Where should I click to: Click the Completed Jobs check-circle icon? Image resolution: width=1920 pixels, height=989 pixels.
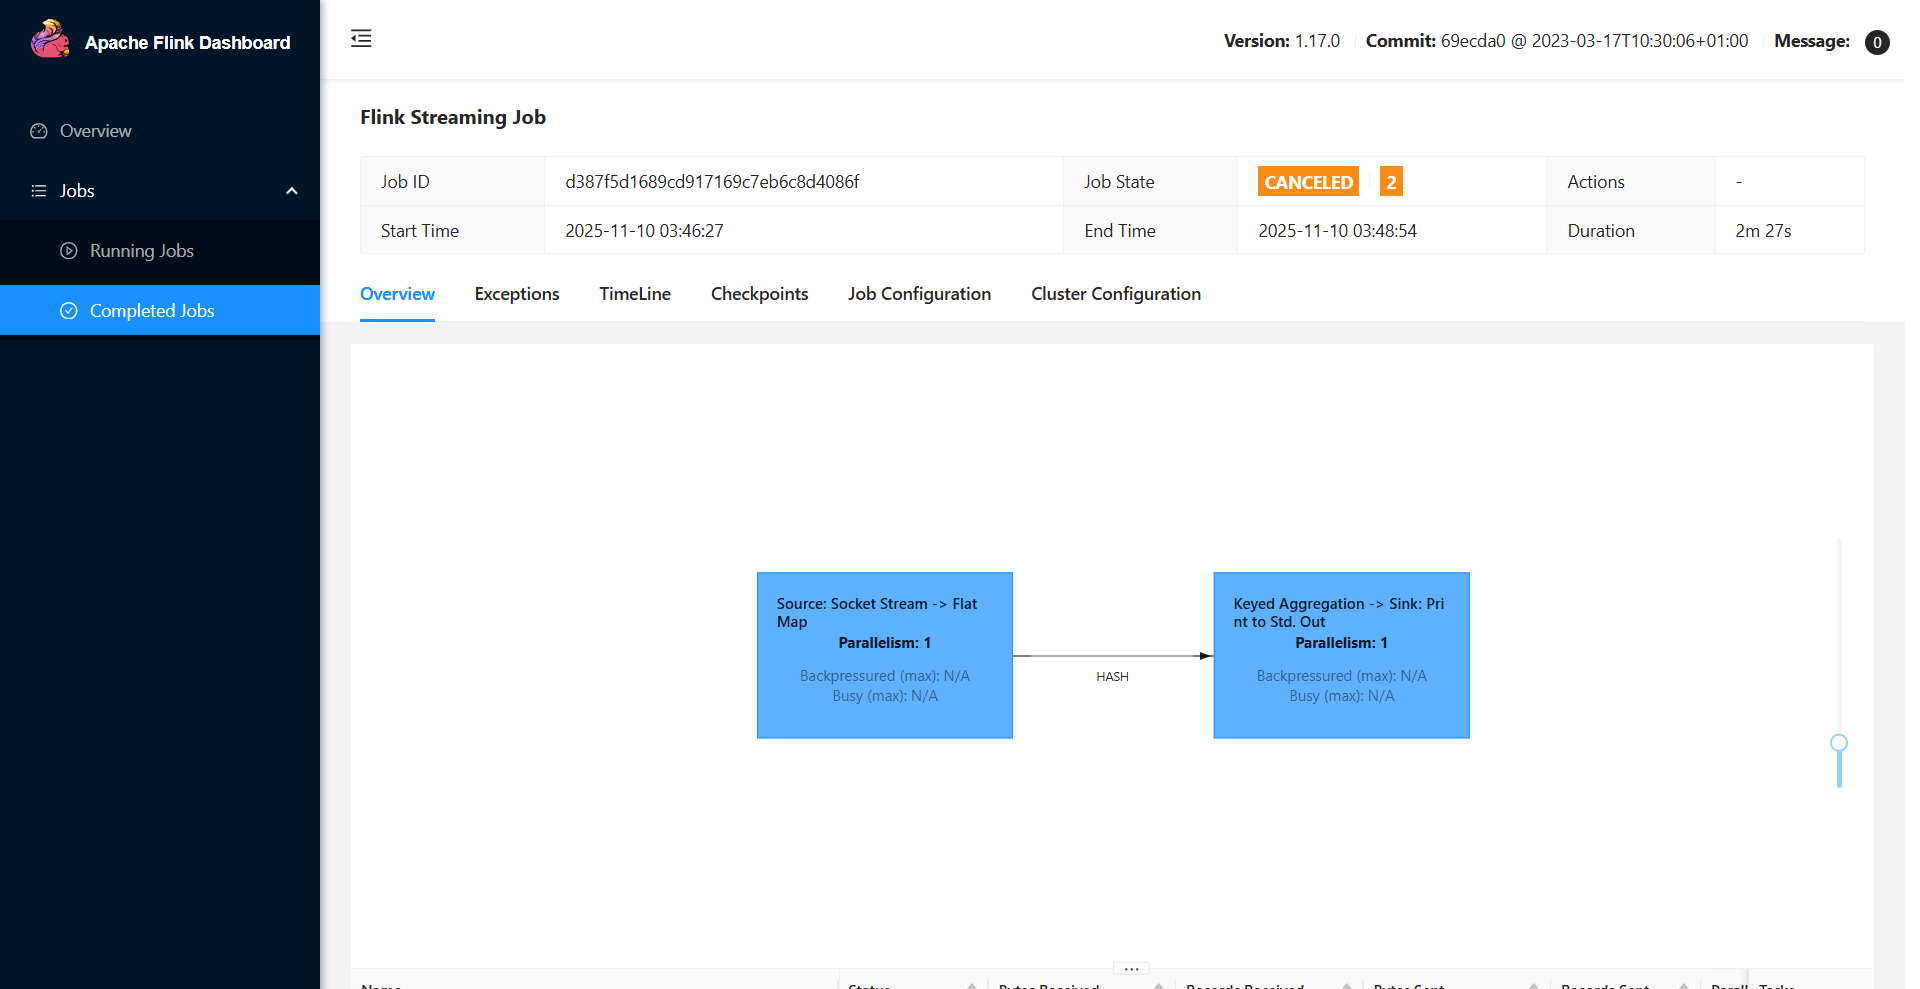click(x=69, y=311)
